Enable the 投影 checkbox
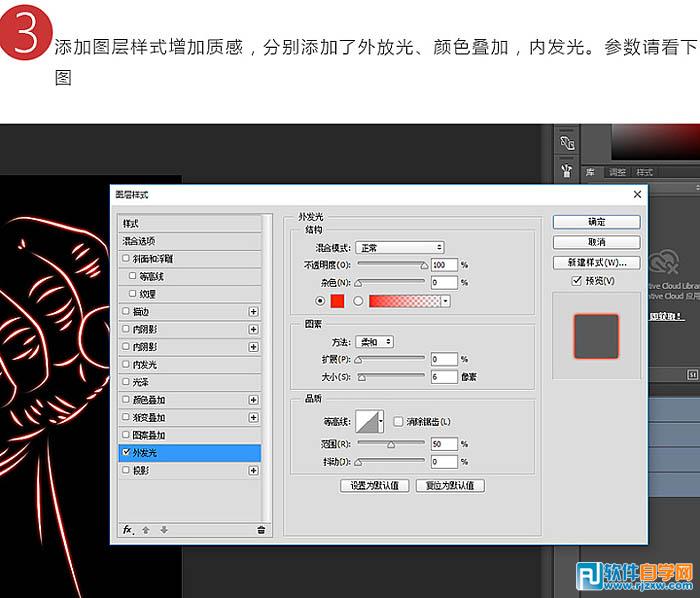Viewport: 700px width, 598px height. (125, 470)
